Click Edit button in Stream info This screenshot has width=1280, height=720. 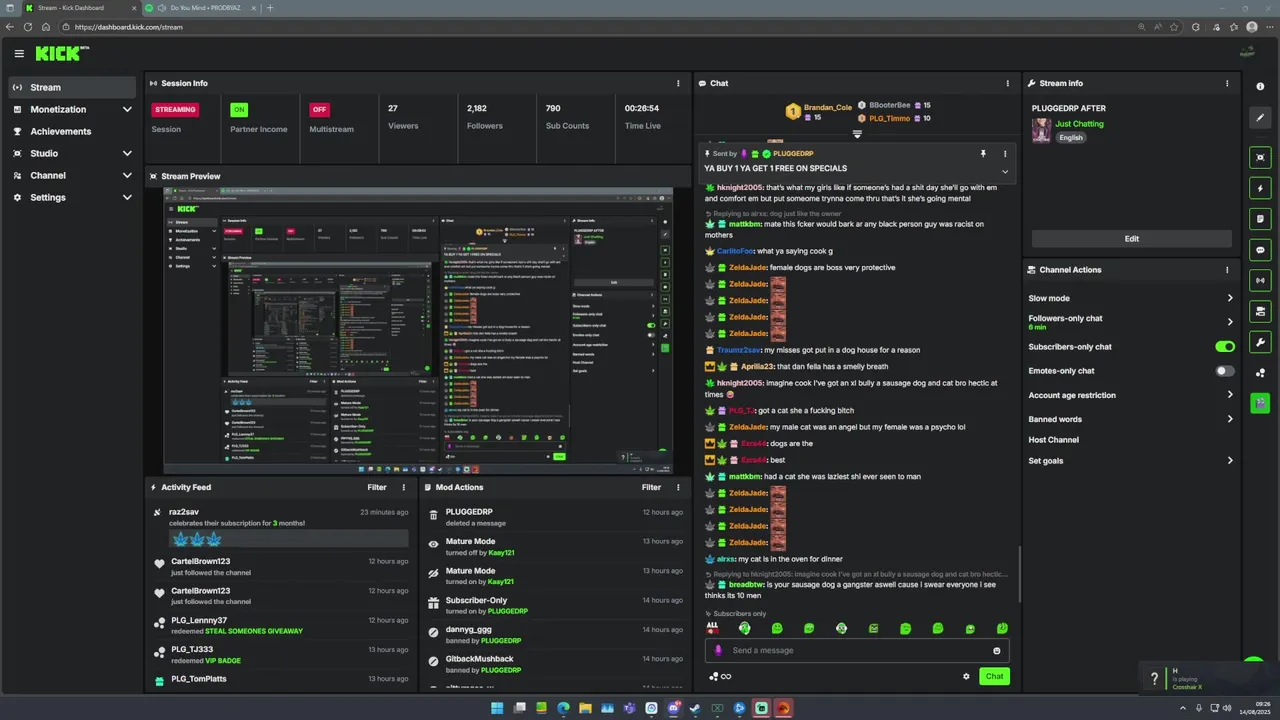point(1131,239)
